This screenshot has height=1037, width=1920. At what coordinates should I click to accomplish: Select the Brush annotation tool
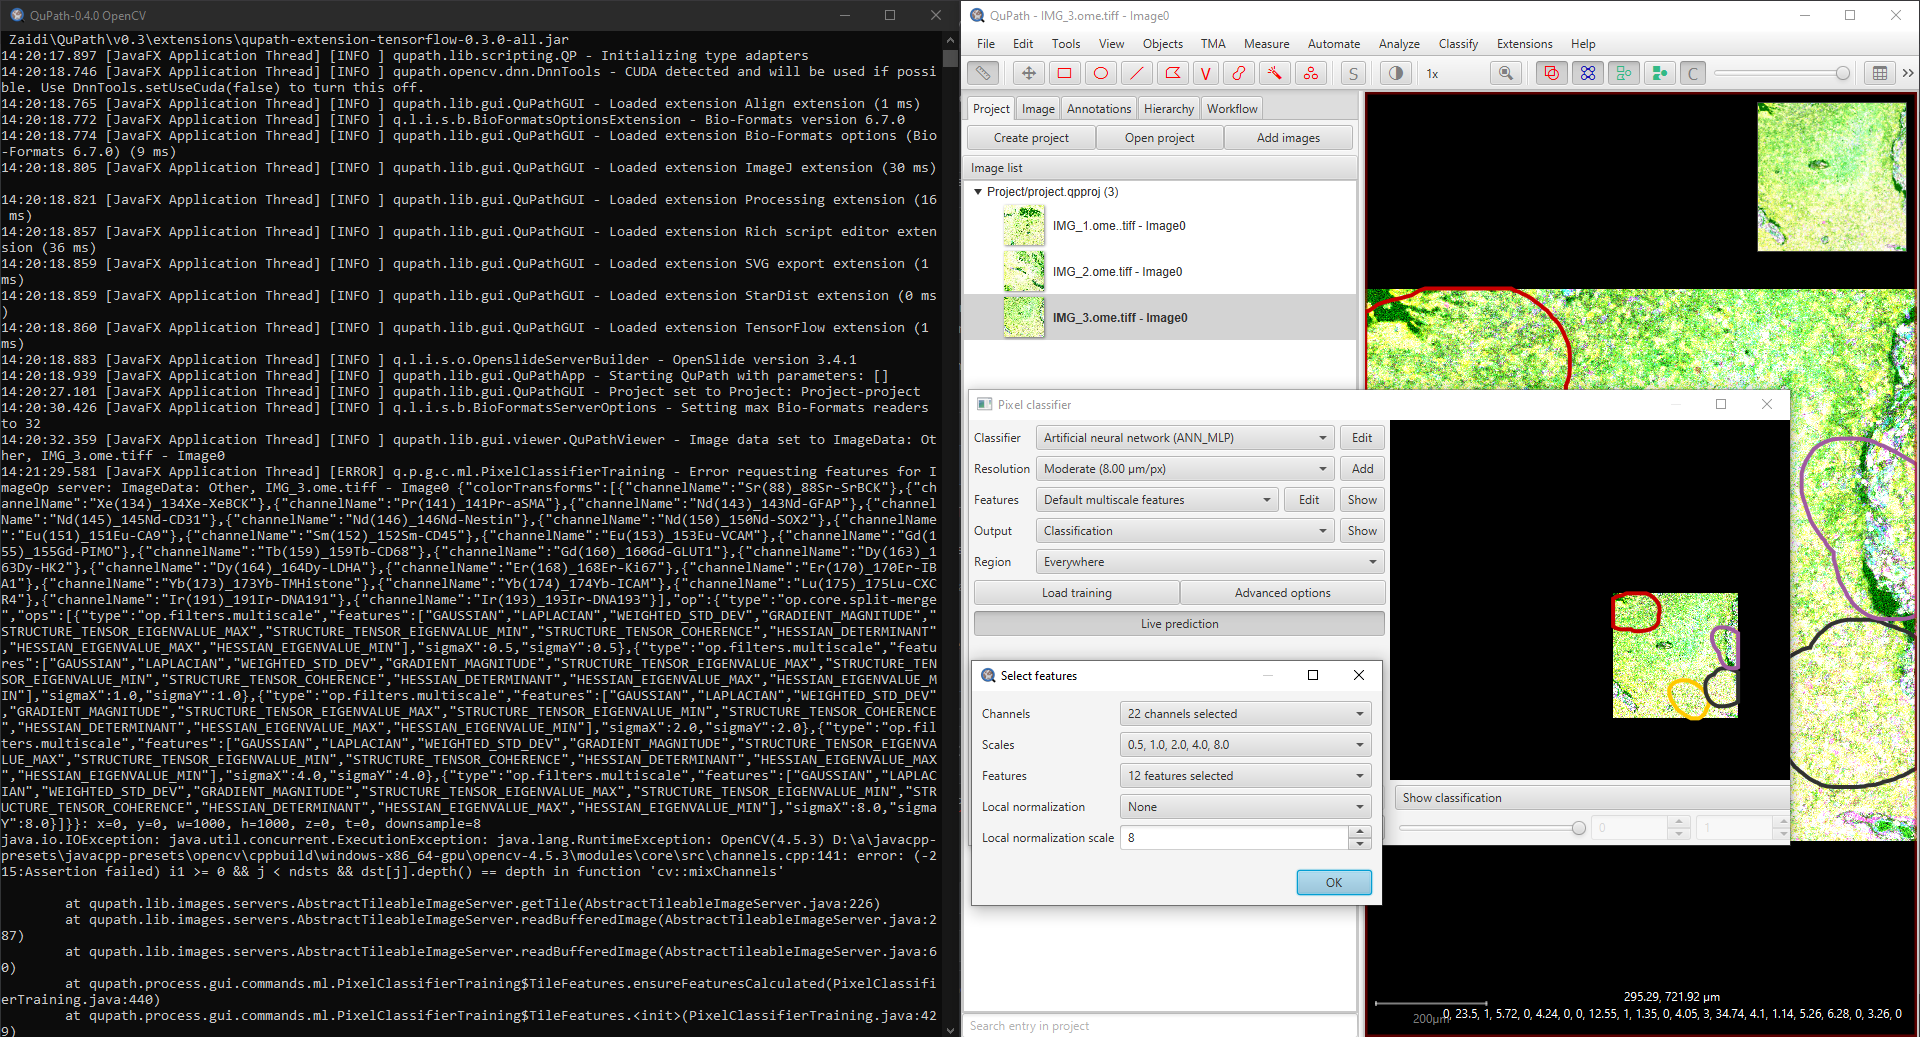pyautogui.click(x=1240, y=73)
